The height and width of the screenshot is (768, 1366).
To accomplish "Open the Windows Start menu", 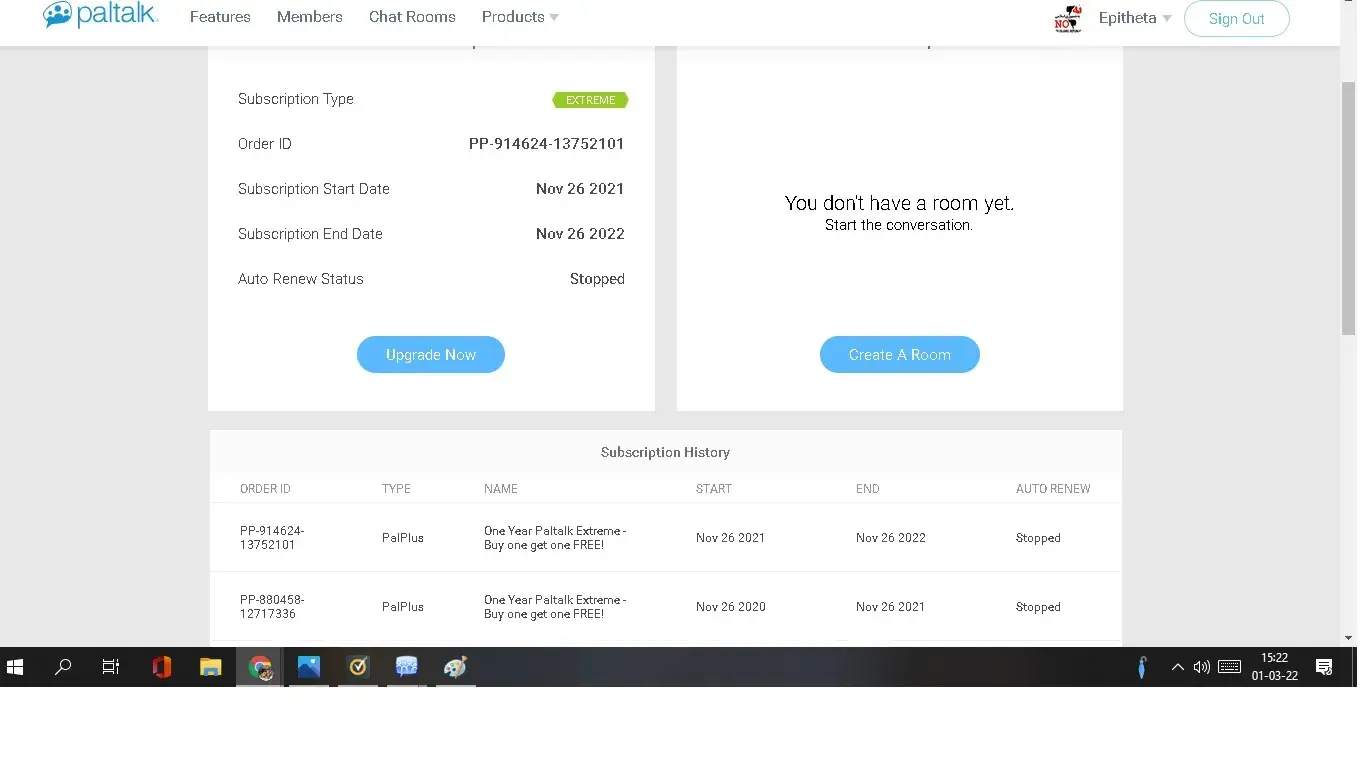I will [x=15, y=667].
